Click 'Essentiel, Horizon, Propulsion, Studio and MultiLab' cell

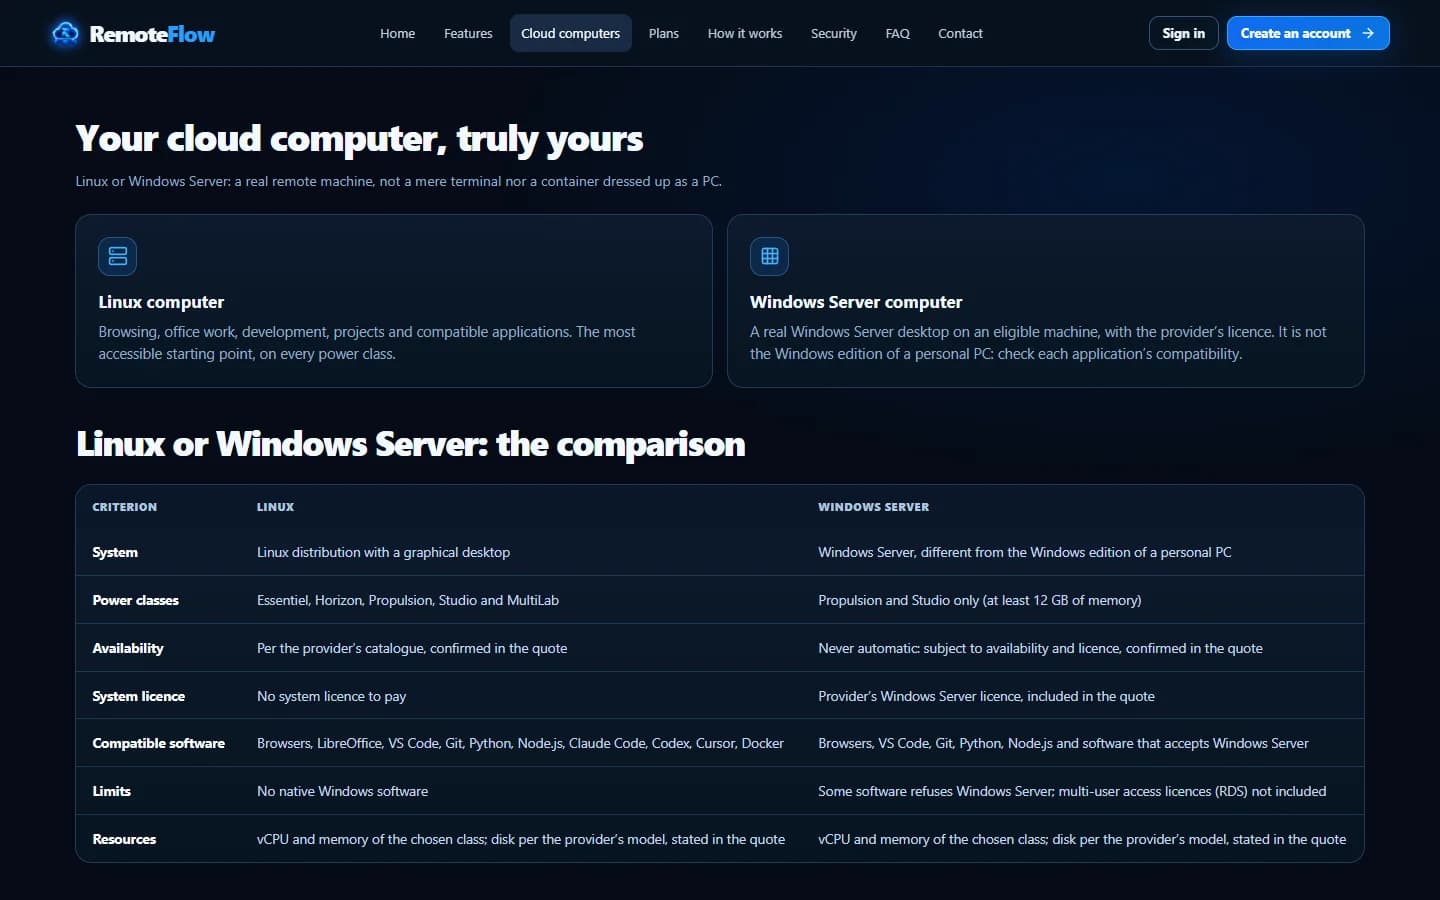coord(408,600)
